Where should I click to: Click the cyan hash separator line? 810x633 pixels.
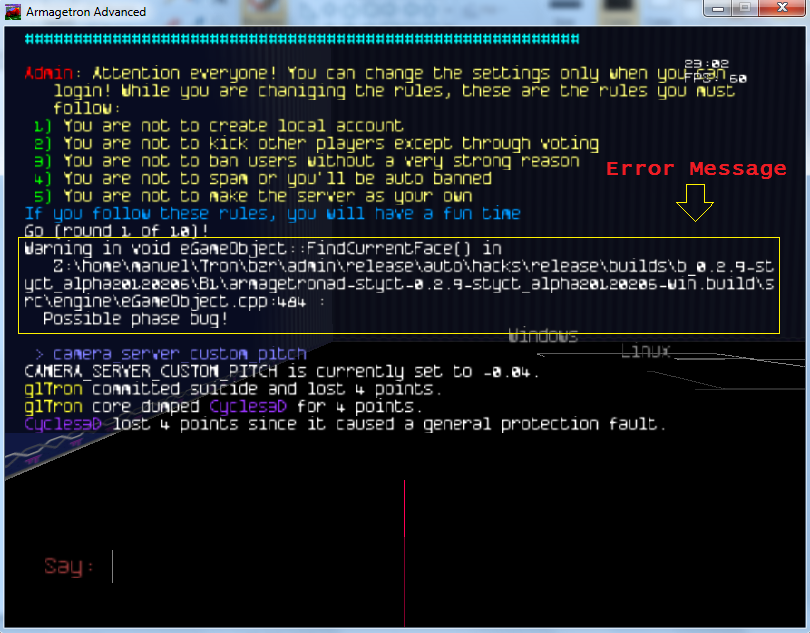(x=301, y=39)
